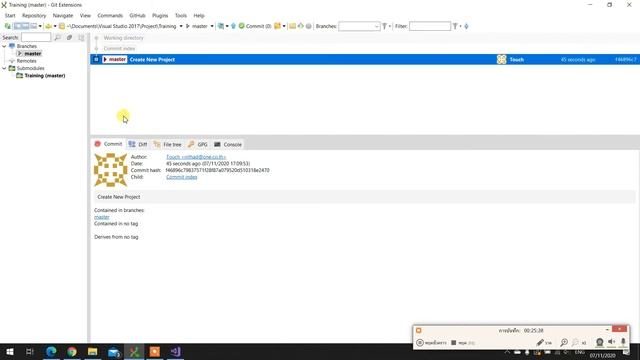Click the Commit (0) toolbar button
640x360 pixels.
click(255, 26)
